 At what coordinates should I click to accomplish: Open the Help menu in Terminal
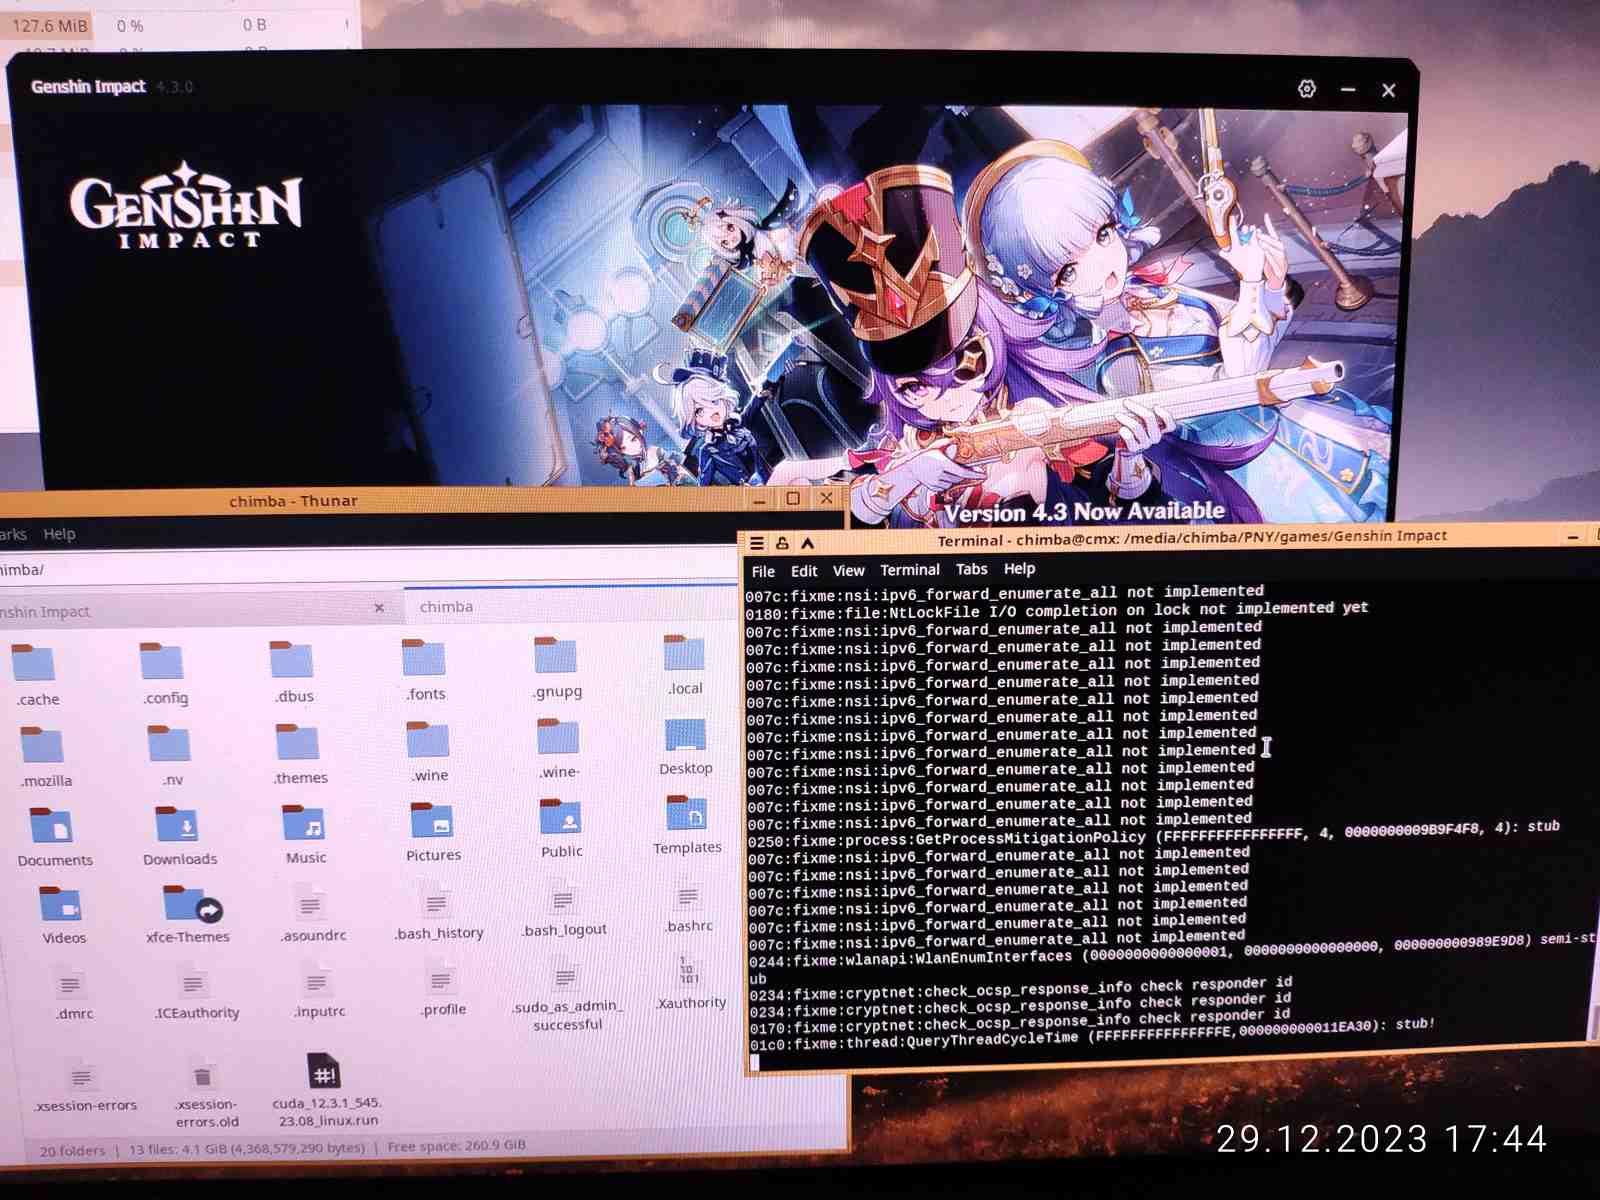click(1020, 568)
